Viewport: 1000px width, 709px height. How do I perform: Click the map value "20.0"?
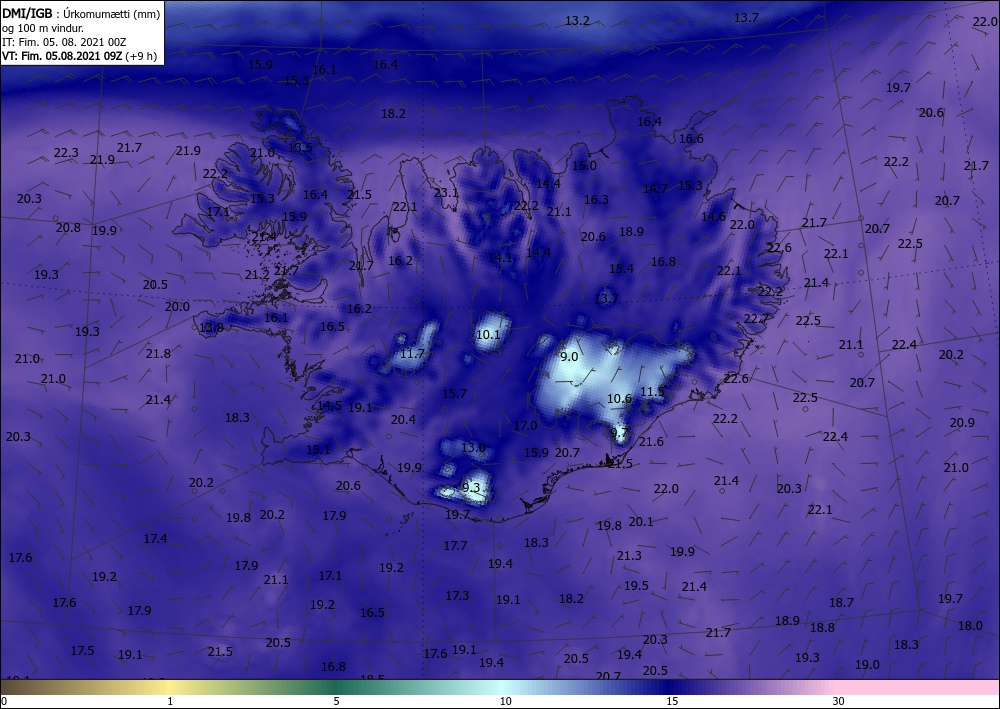pyautogui.click(x=177, y=307)
